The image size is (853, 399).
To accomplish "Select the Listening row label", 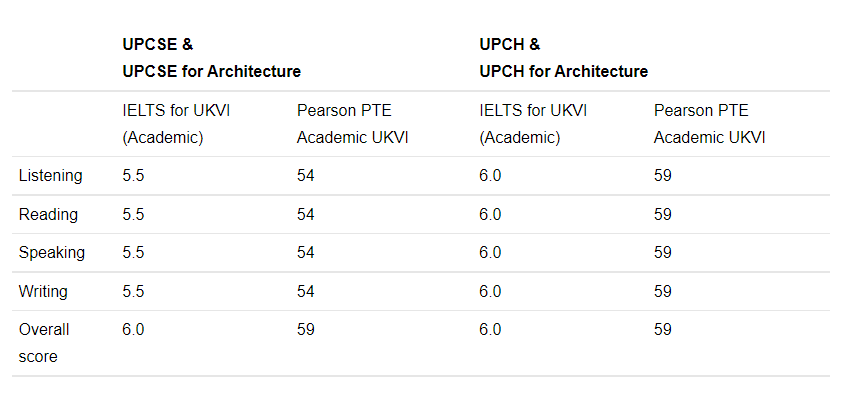I will [x=51, y=176].
